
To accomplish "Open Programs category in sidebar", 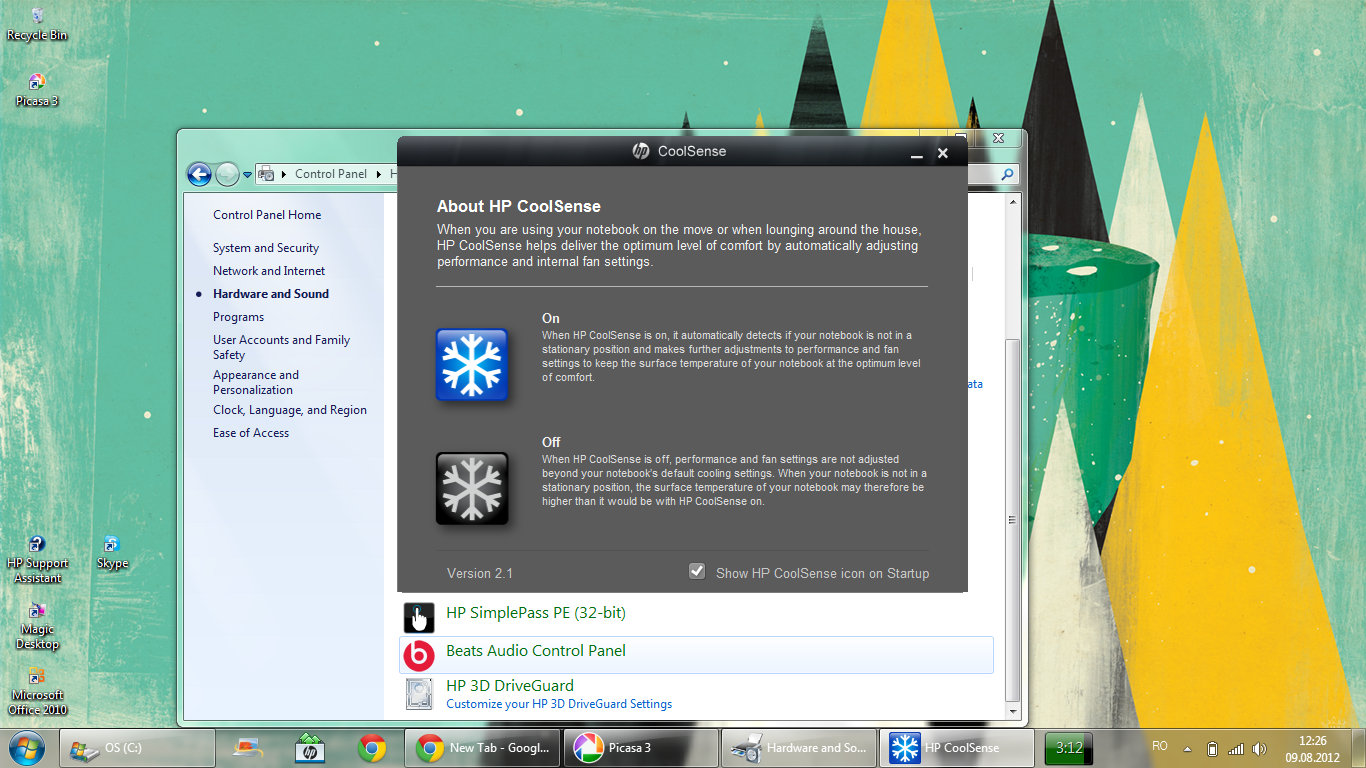I will coord(239,317).
